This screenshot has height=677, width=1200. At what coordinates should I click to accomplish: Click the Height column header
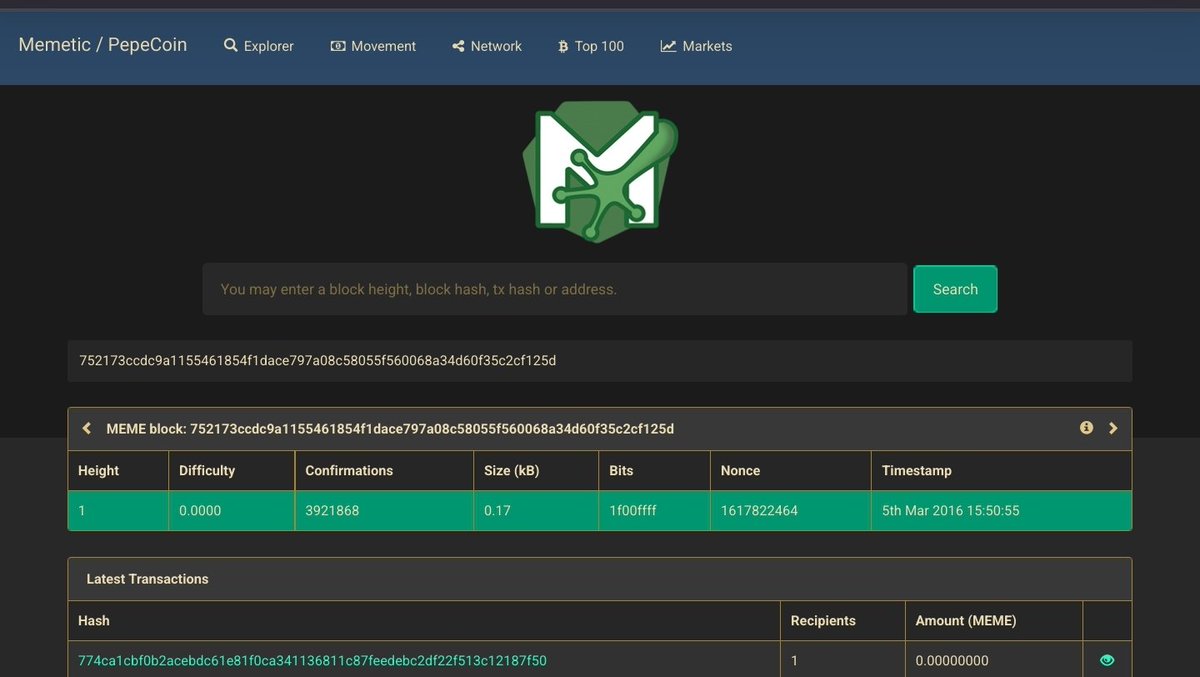(x=98, y=470)
